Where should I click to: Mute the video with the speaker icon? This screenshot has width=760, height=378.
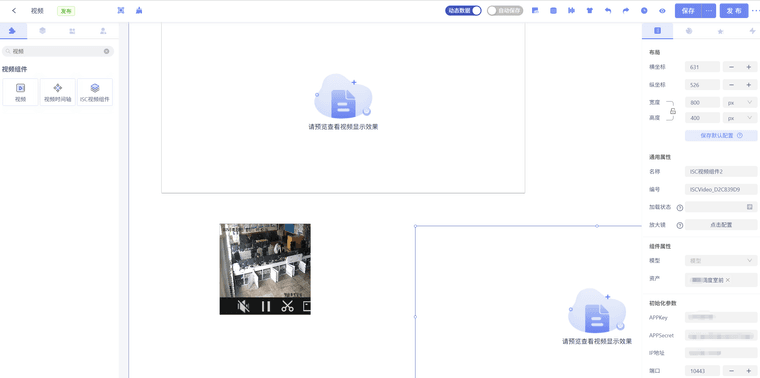243,306
